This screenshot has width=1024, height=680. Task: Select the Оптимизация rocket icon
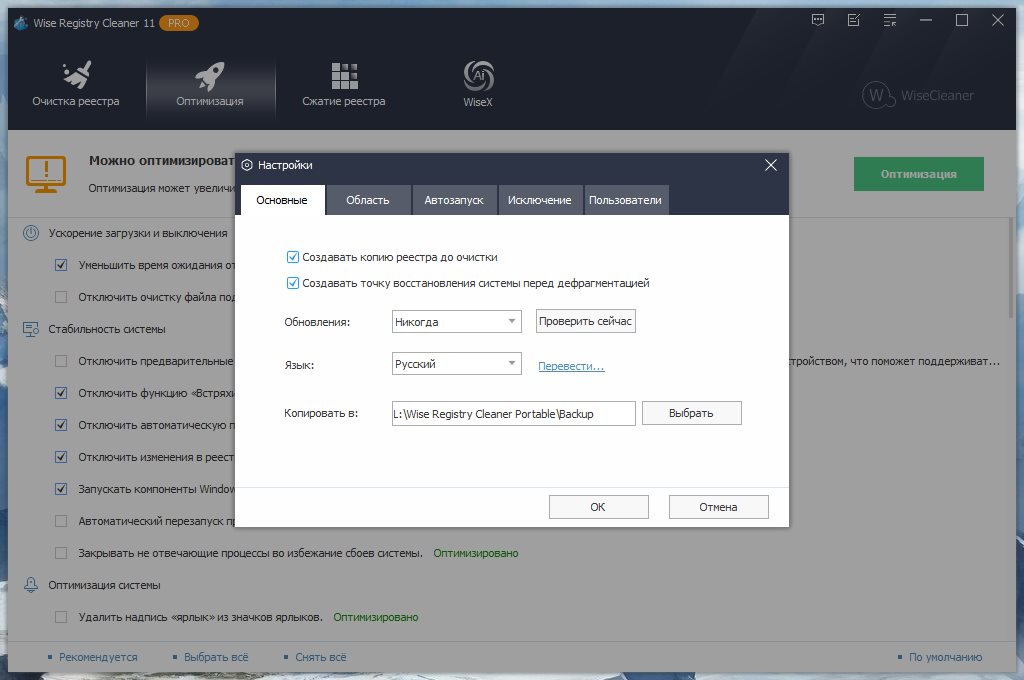[x=210, y=77]
